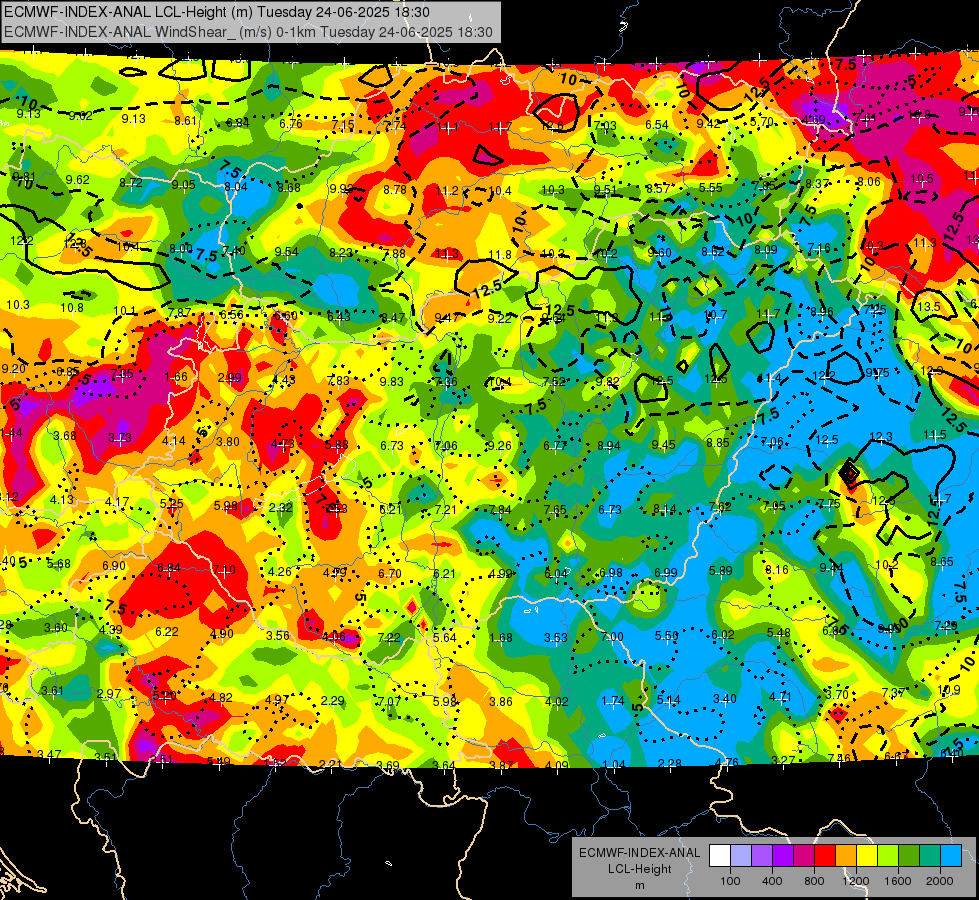This screenshot has height=900, width=979.
Task: Click the wind shear value 1.68
Action: pyautogui.click(x=501, y=638)
